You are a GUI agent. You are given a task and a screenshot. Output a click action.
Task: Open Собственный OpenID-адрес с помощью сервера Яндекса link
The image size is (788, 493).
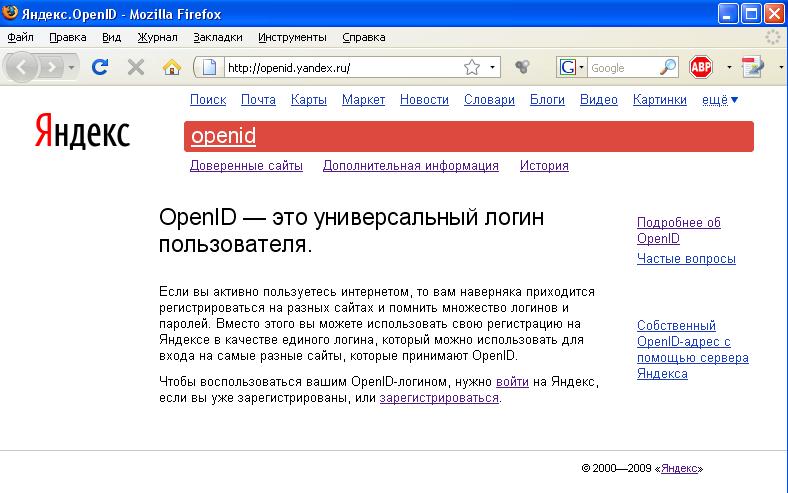pos(693,349)
